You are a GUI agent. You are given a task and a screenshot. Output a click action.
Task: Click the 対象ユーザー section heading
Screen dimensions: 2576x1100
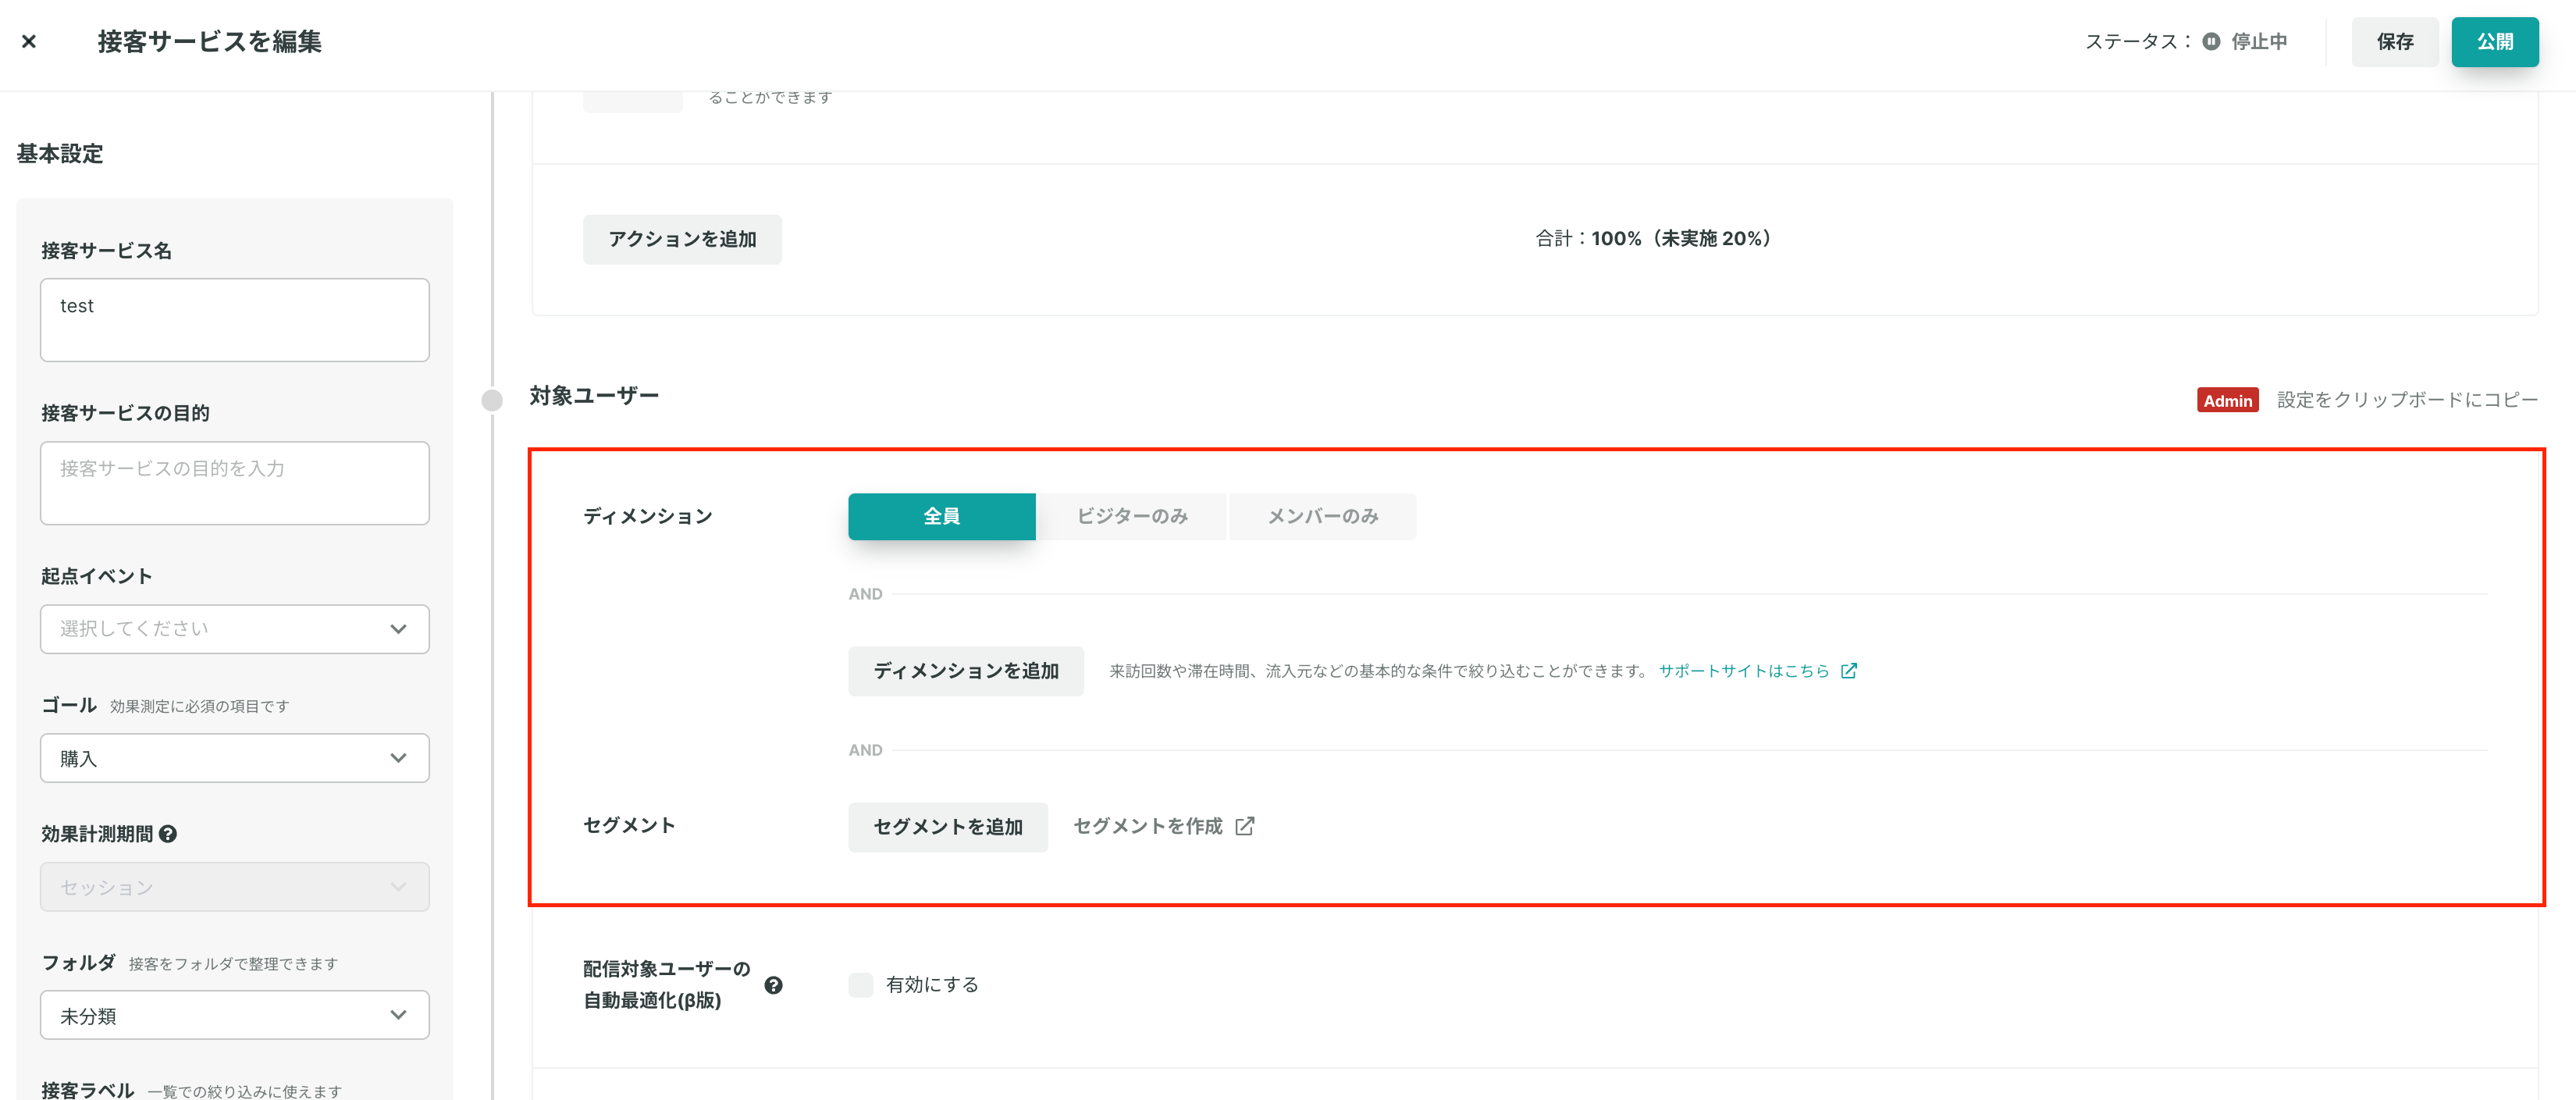[x=594, y=396]
